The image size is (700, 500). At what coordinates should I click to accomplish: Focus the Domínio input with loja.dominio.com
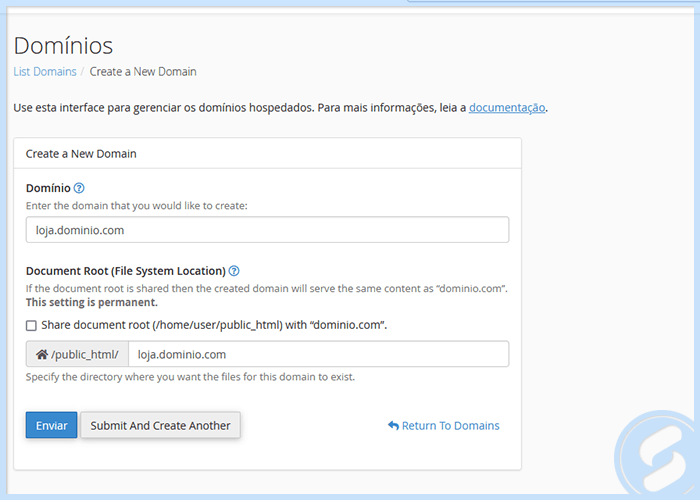point(267,230)
